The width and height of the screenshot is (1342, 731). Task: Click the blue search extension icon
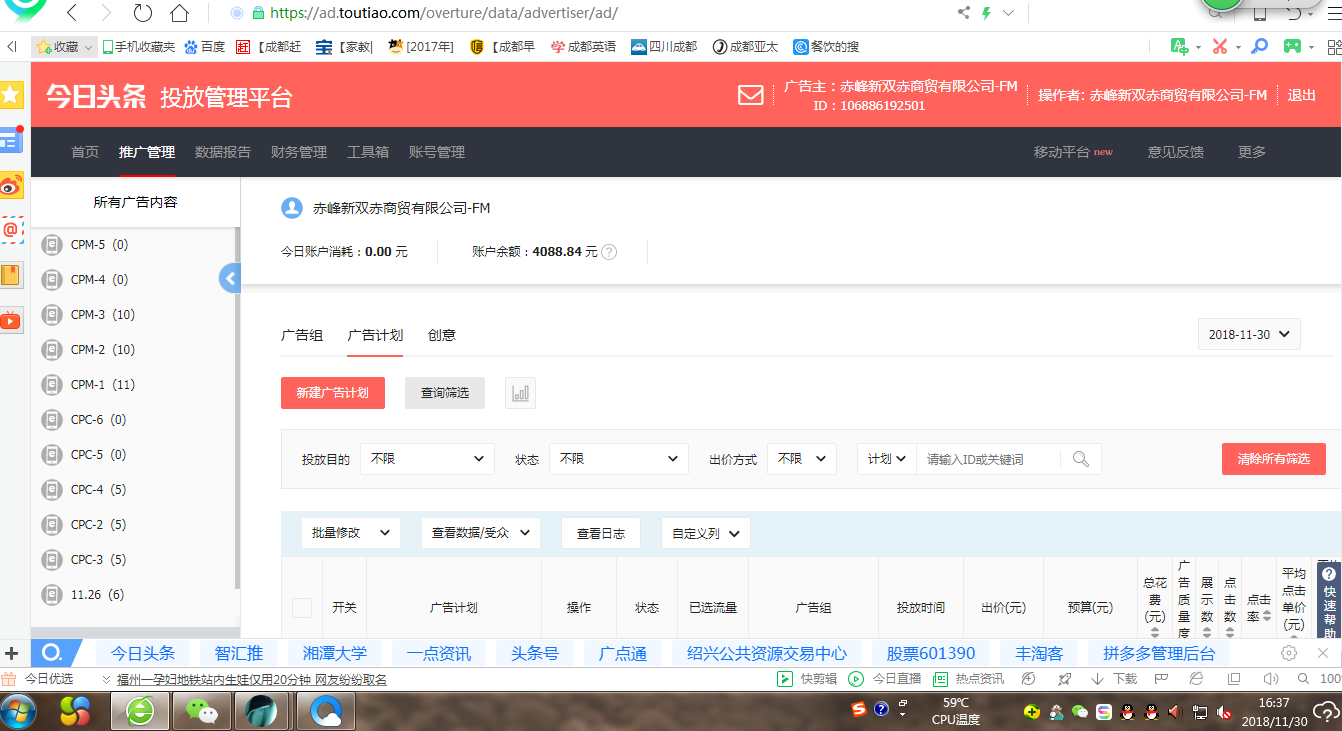pyautogui.click(x=1260, y=46)
